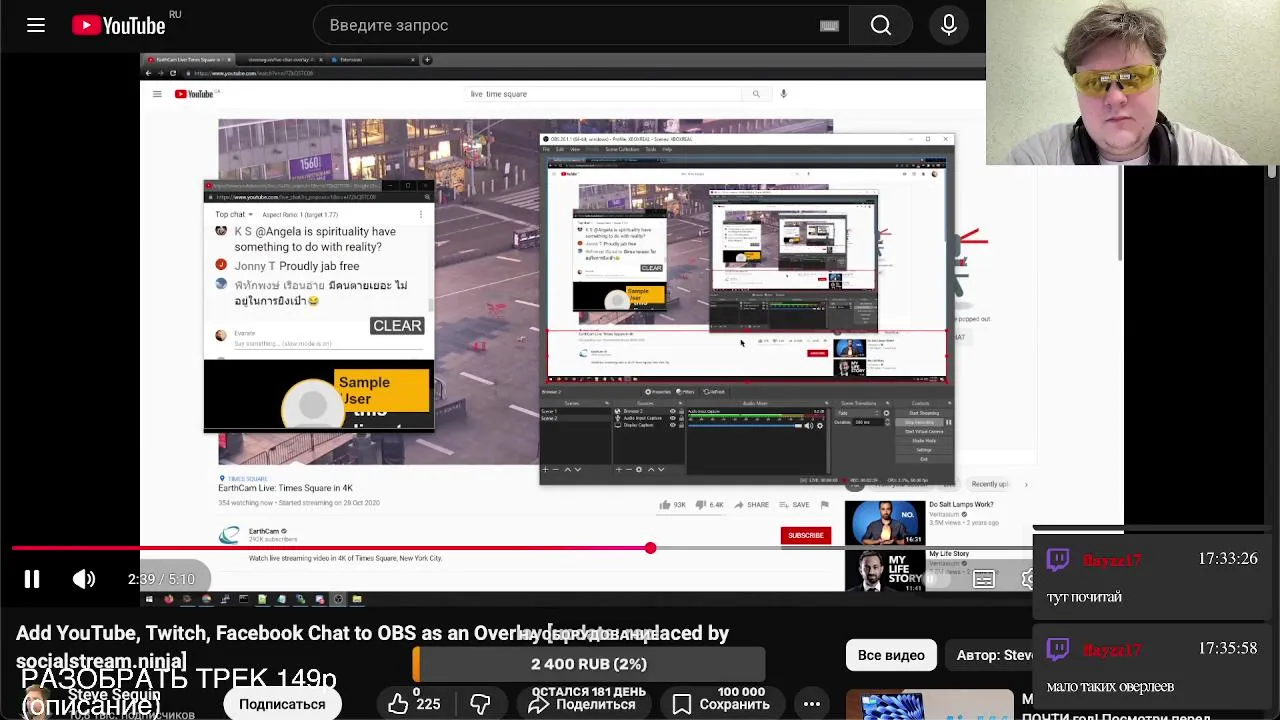The image size is (1280, 720).
Task: In the video, click the Windows Start button
Action: pyautogui.click(x=149, y=599)
